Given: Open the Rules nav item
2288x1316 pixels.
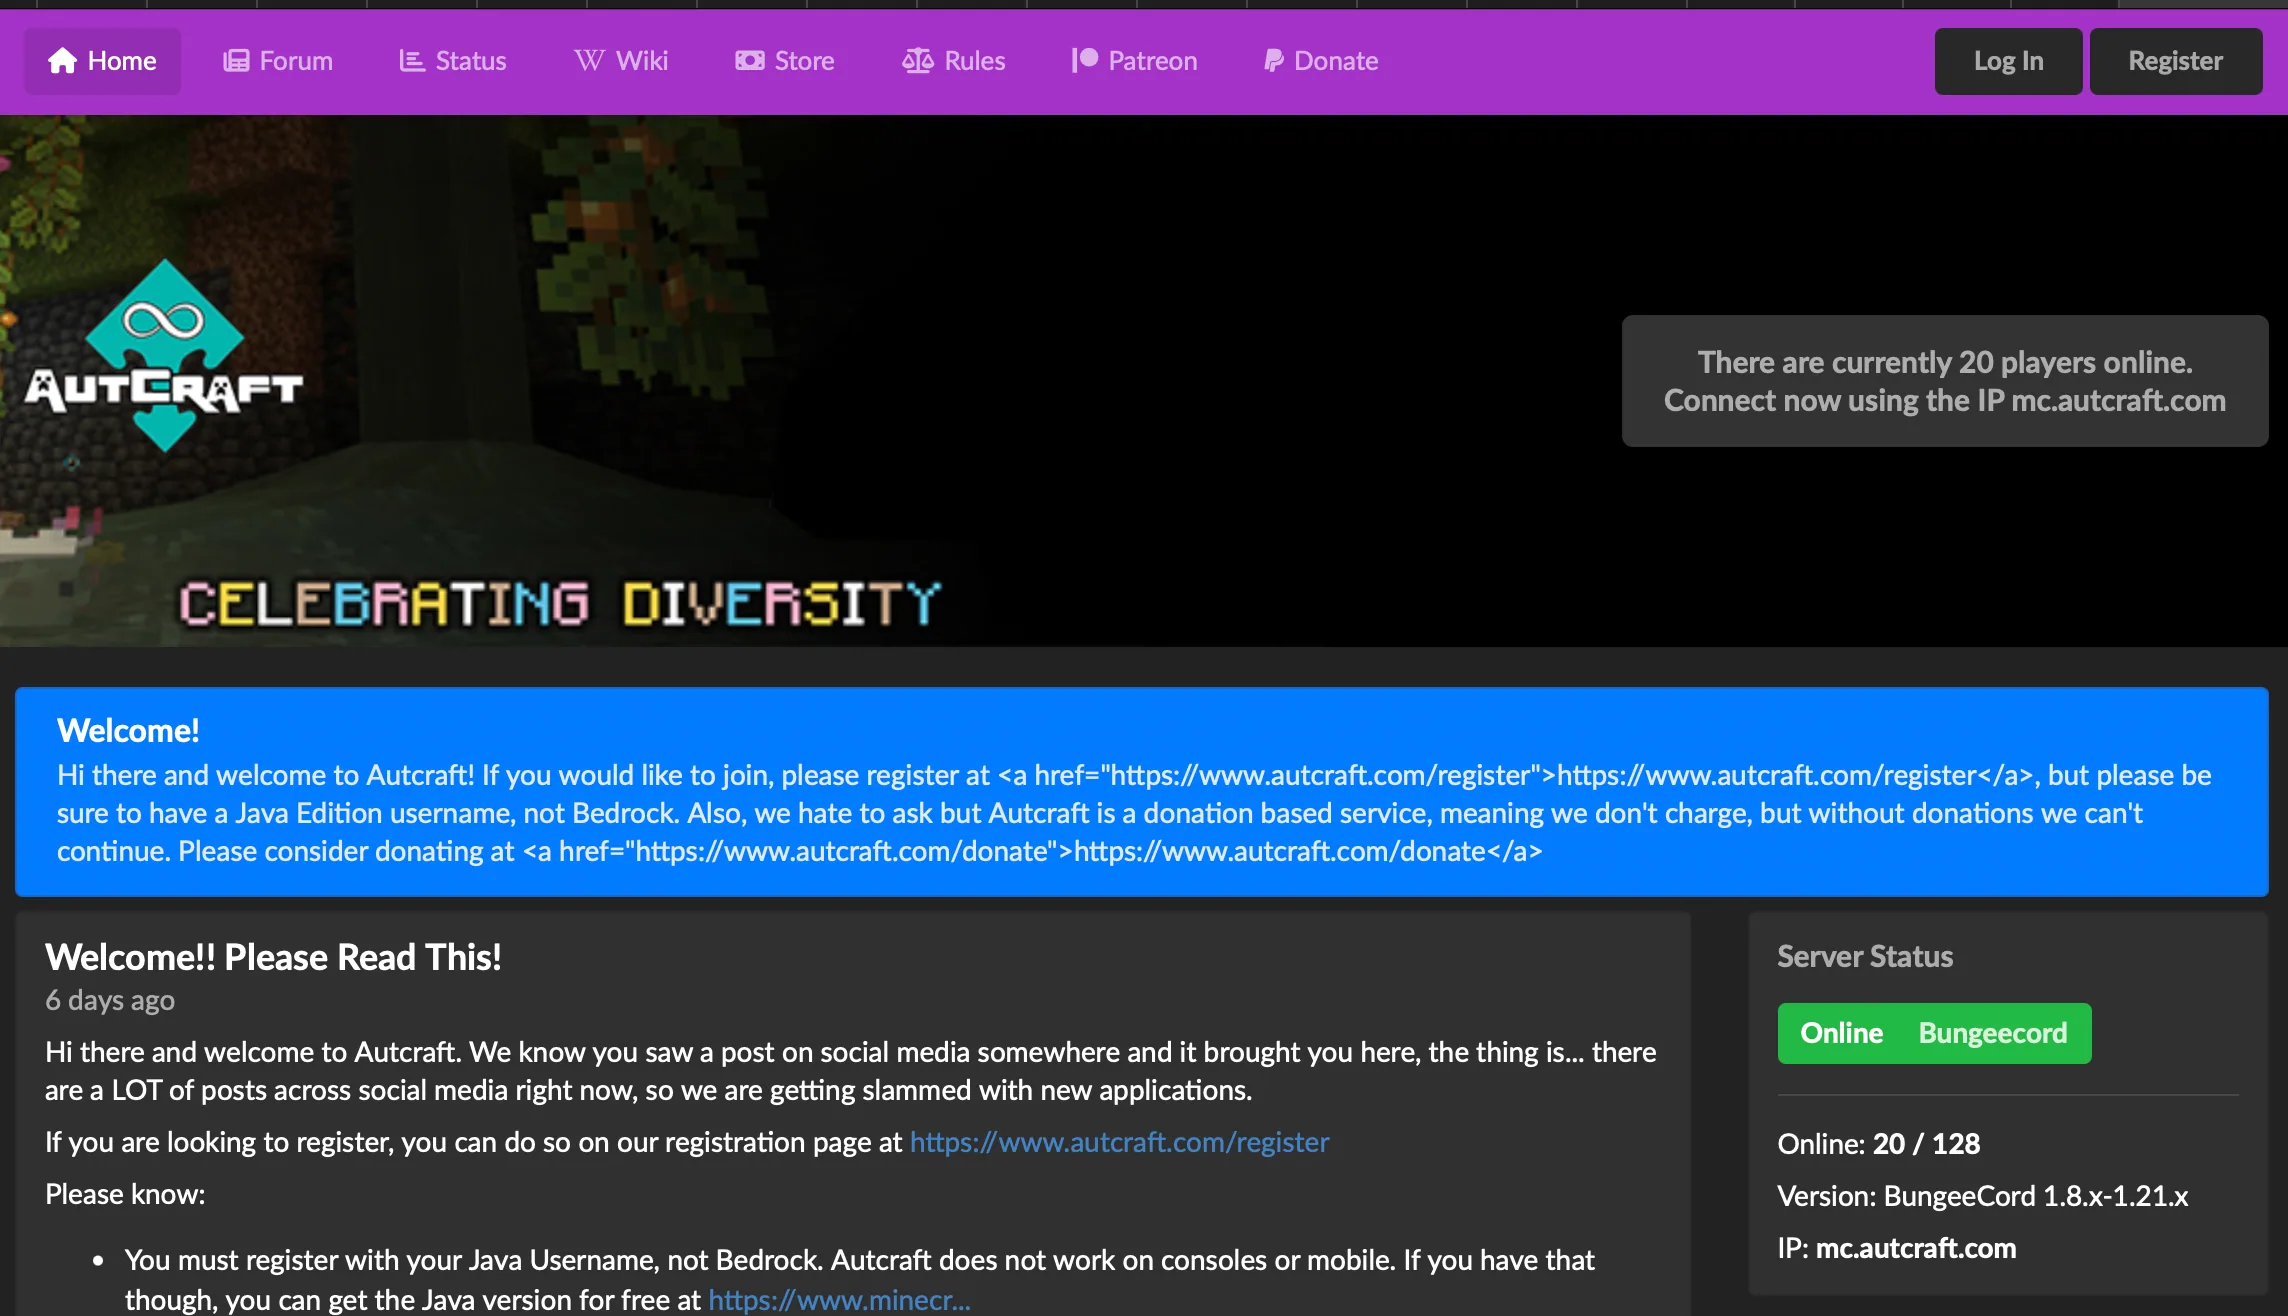Looking at the screenshot, I should 954,61.
